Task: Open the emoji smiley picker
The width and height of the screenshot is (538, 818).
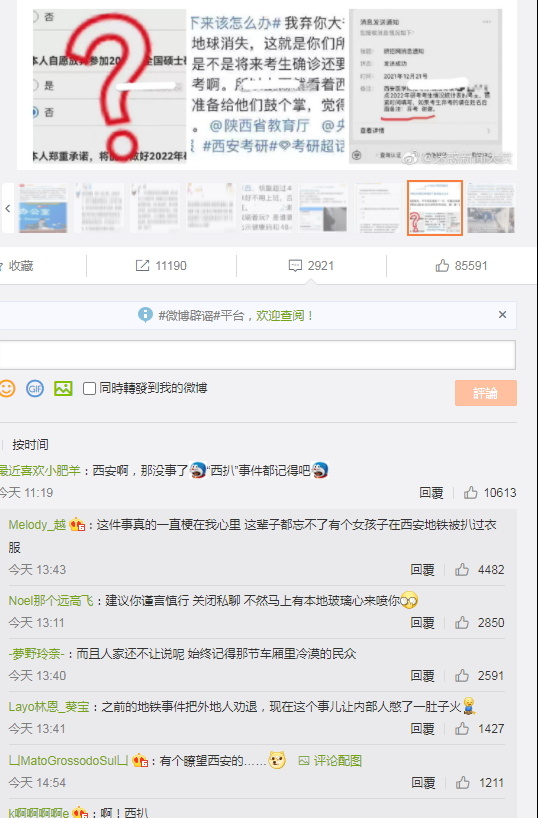Action: tap(7, 389)
